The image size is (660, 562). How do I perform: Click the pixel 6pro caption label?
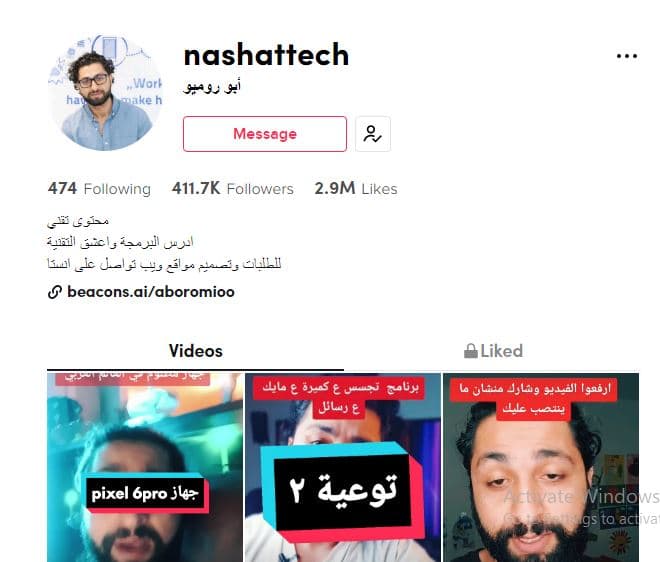[x=145, y=493]
